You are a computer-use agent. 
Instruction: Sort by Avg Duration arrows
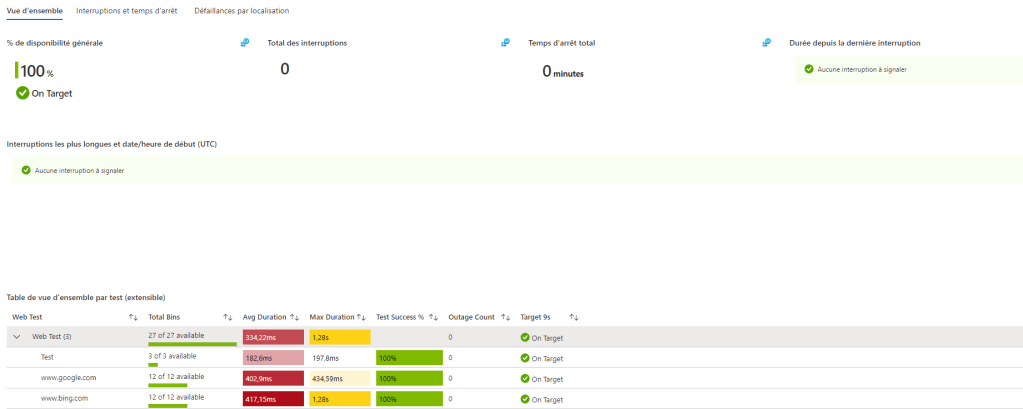click(x=294, y=317)
